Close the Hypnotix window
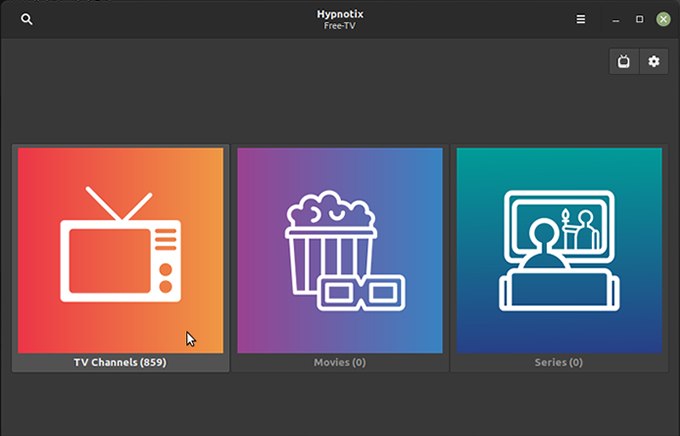 [663, 19]
